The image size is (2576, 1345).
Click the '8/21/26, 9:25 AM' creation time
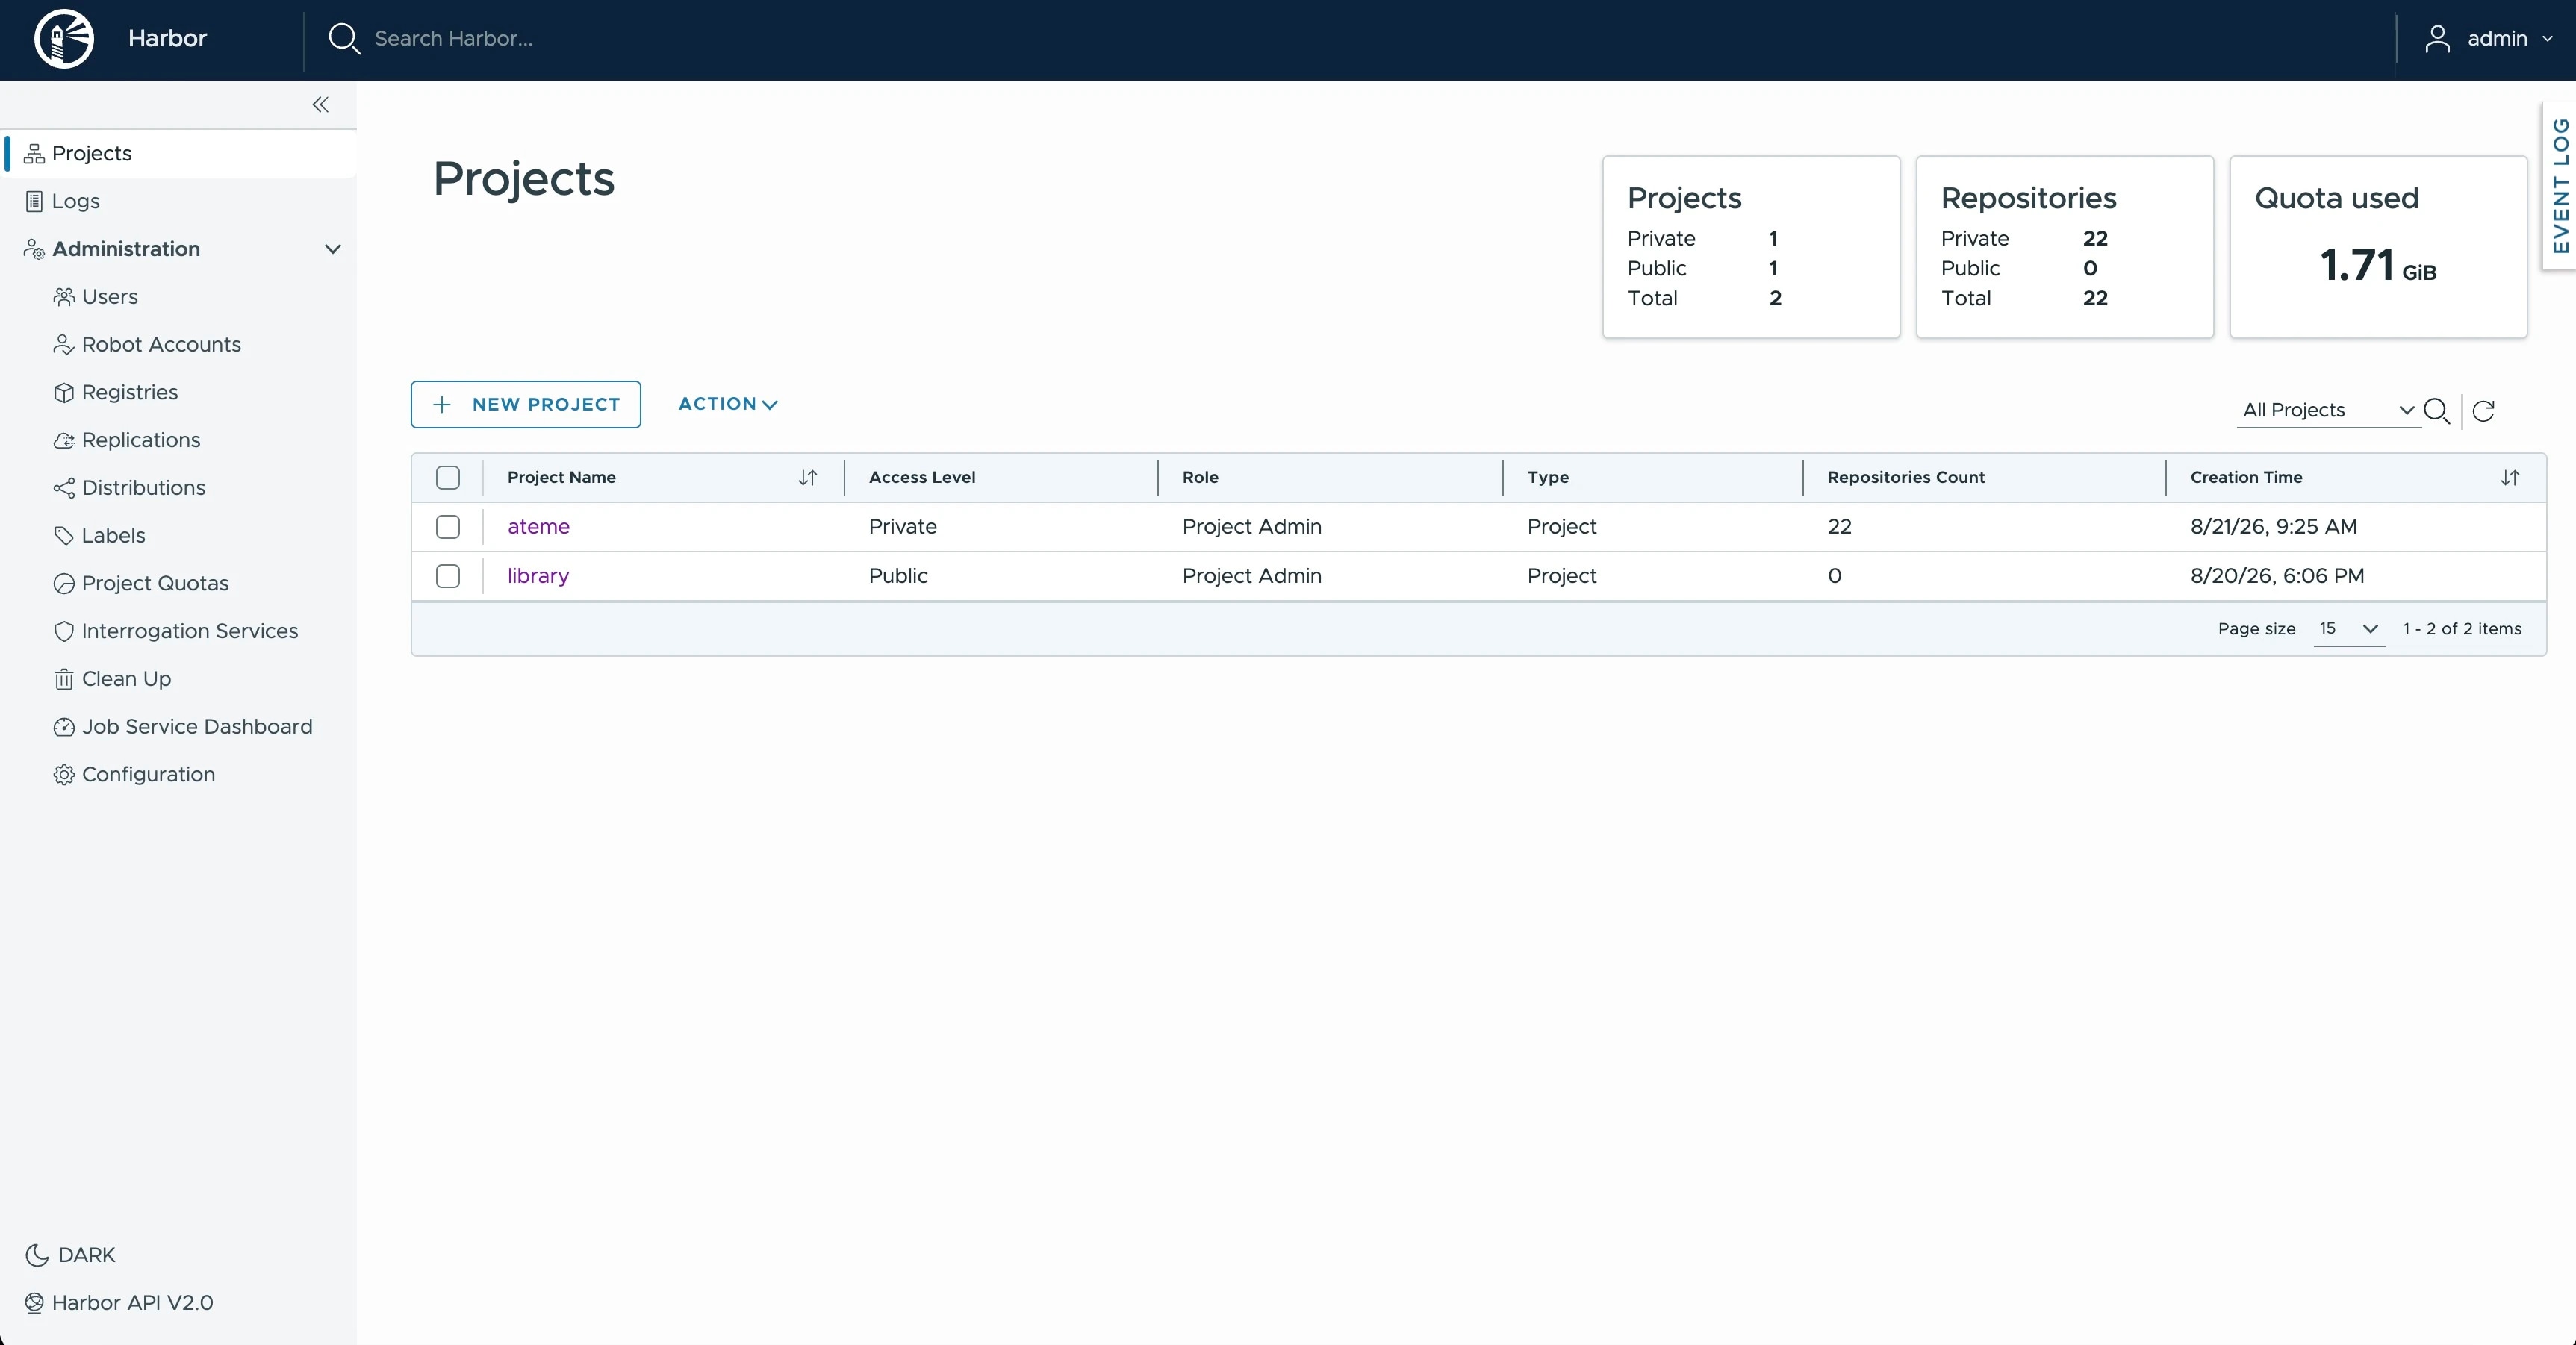2273,527
